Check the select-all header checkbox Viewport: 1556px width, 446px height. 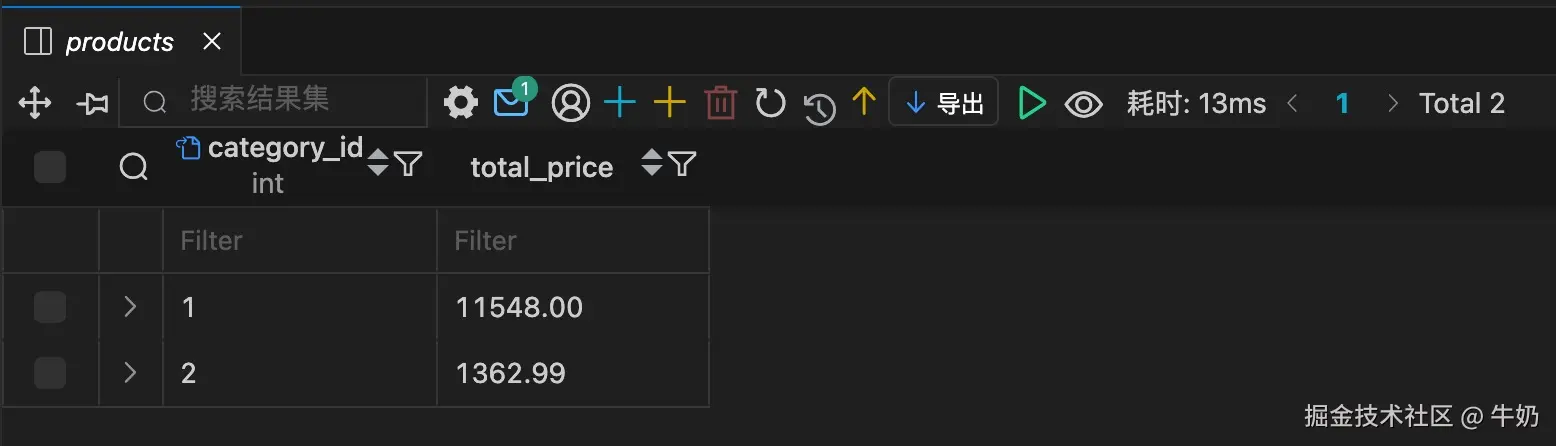pos(50,167)
